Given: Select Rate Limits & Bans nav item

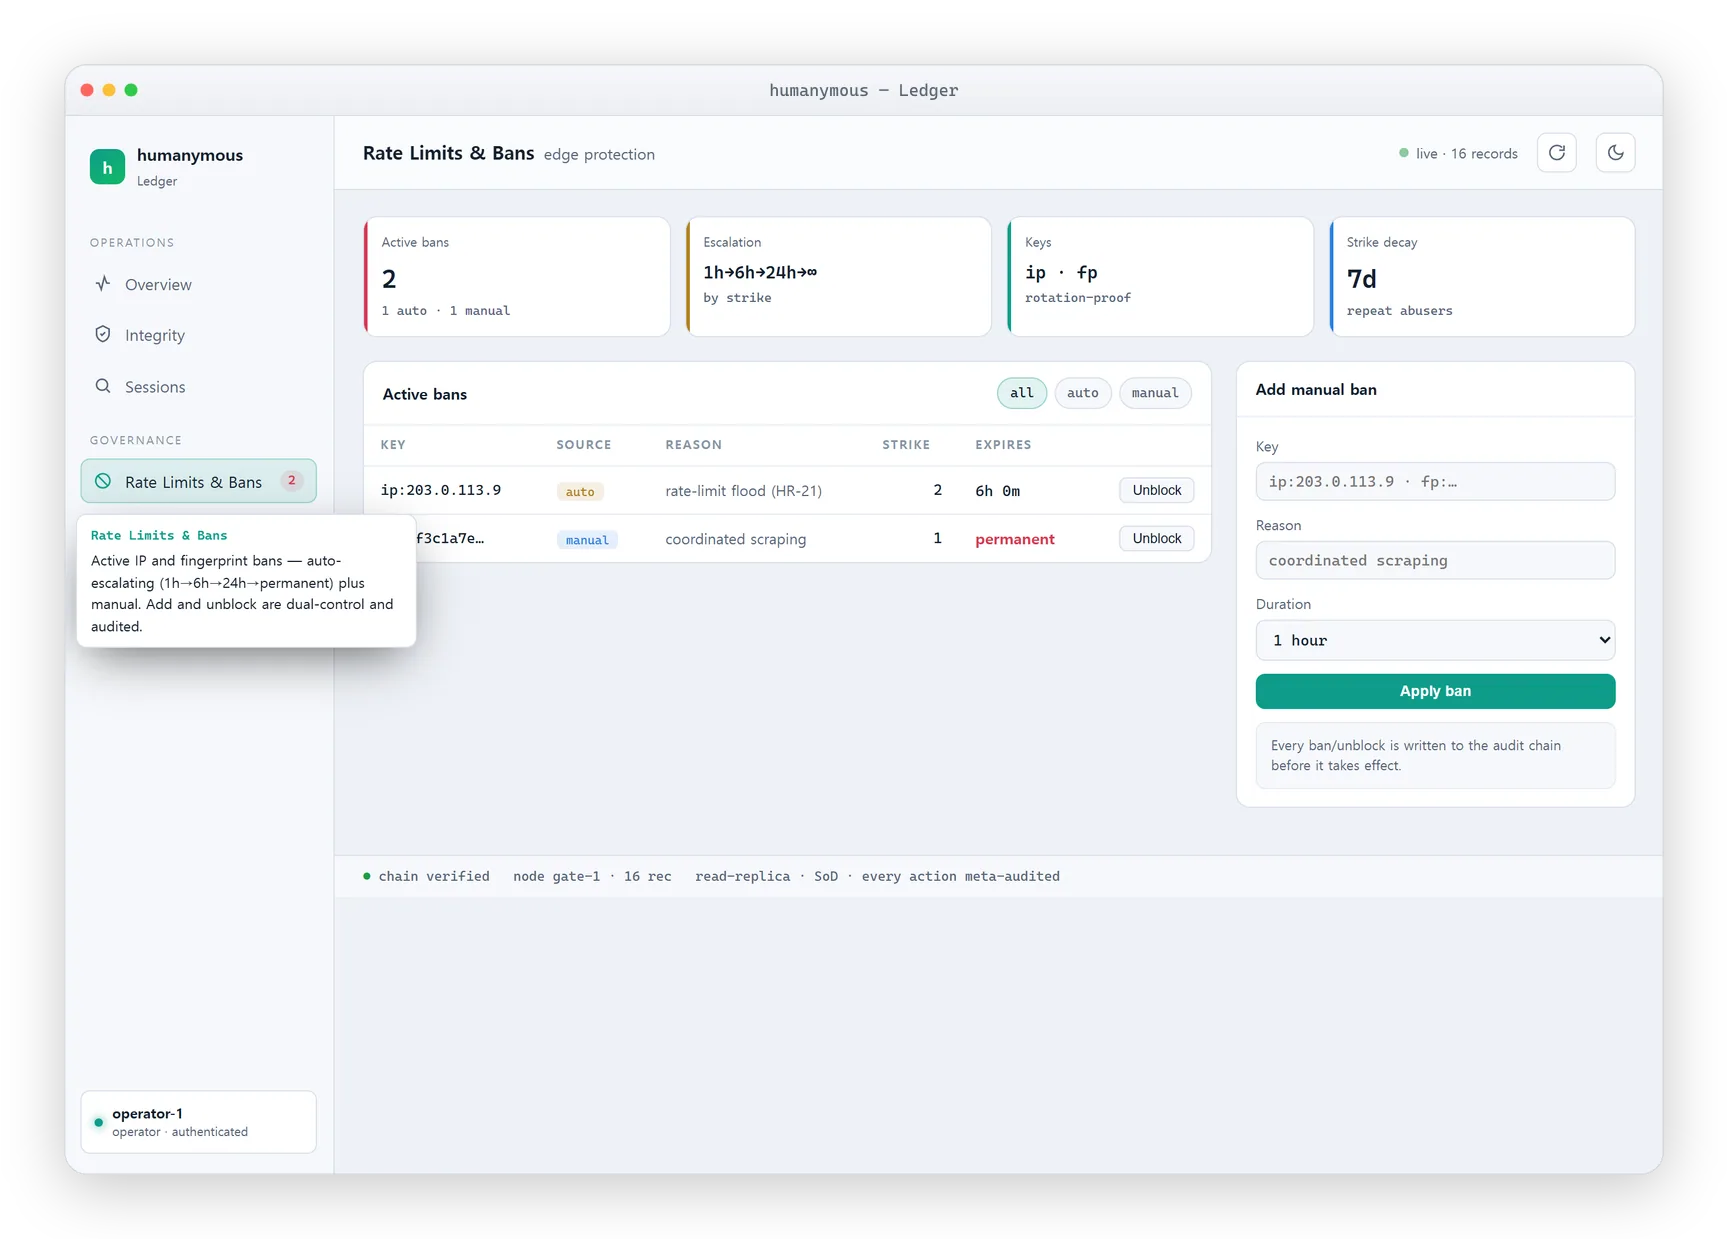Looking at the screenshot, I should (x=199, y=481).
